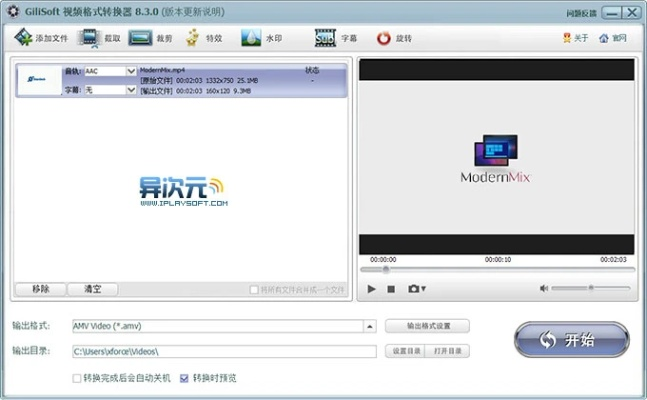Click the 旋转 (Rotate) icon
This screenshot has height=400, width=647.
pyautogui.click(x=384, y=38)
